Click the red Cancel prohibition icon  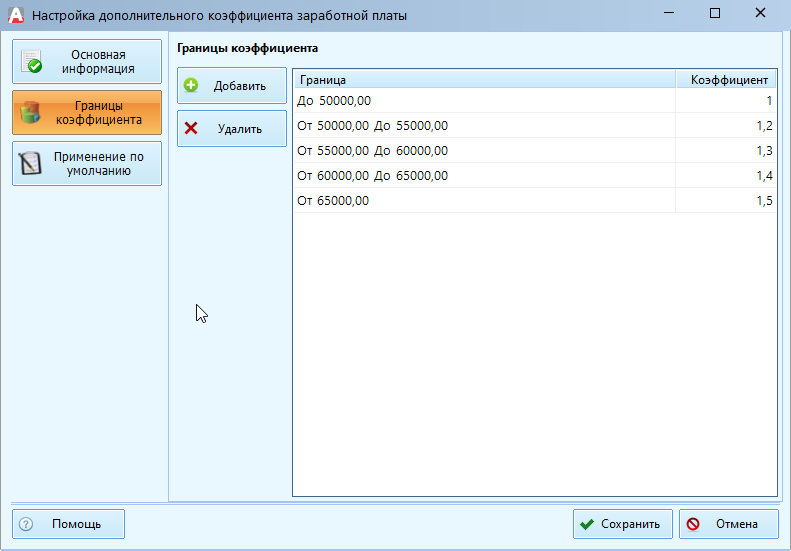coord(693,524)
